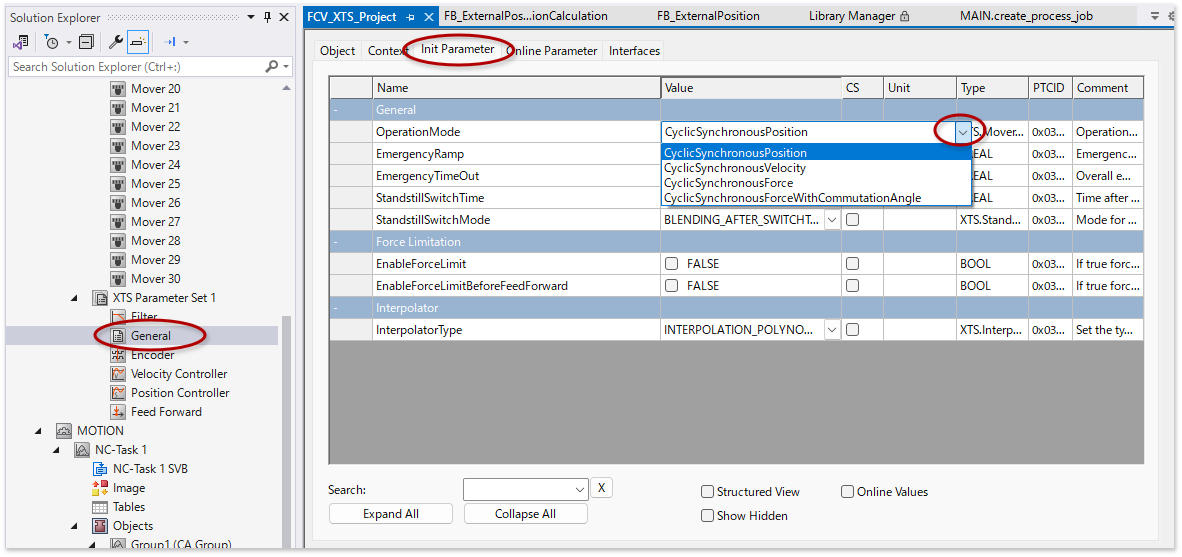Screen dimensions: 1182x557
Task: Switch to the Interfaces tab
Action: [634, 50]
